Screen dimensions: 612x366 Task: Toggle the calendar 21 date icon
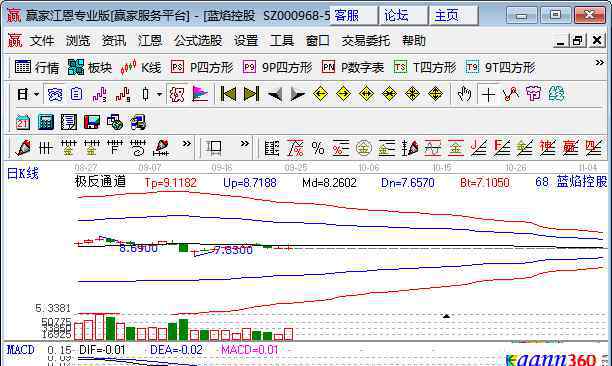click(22, 122)
